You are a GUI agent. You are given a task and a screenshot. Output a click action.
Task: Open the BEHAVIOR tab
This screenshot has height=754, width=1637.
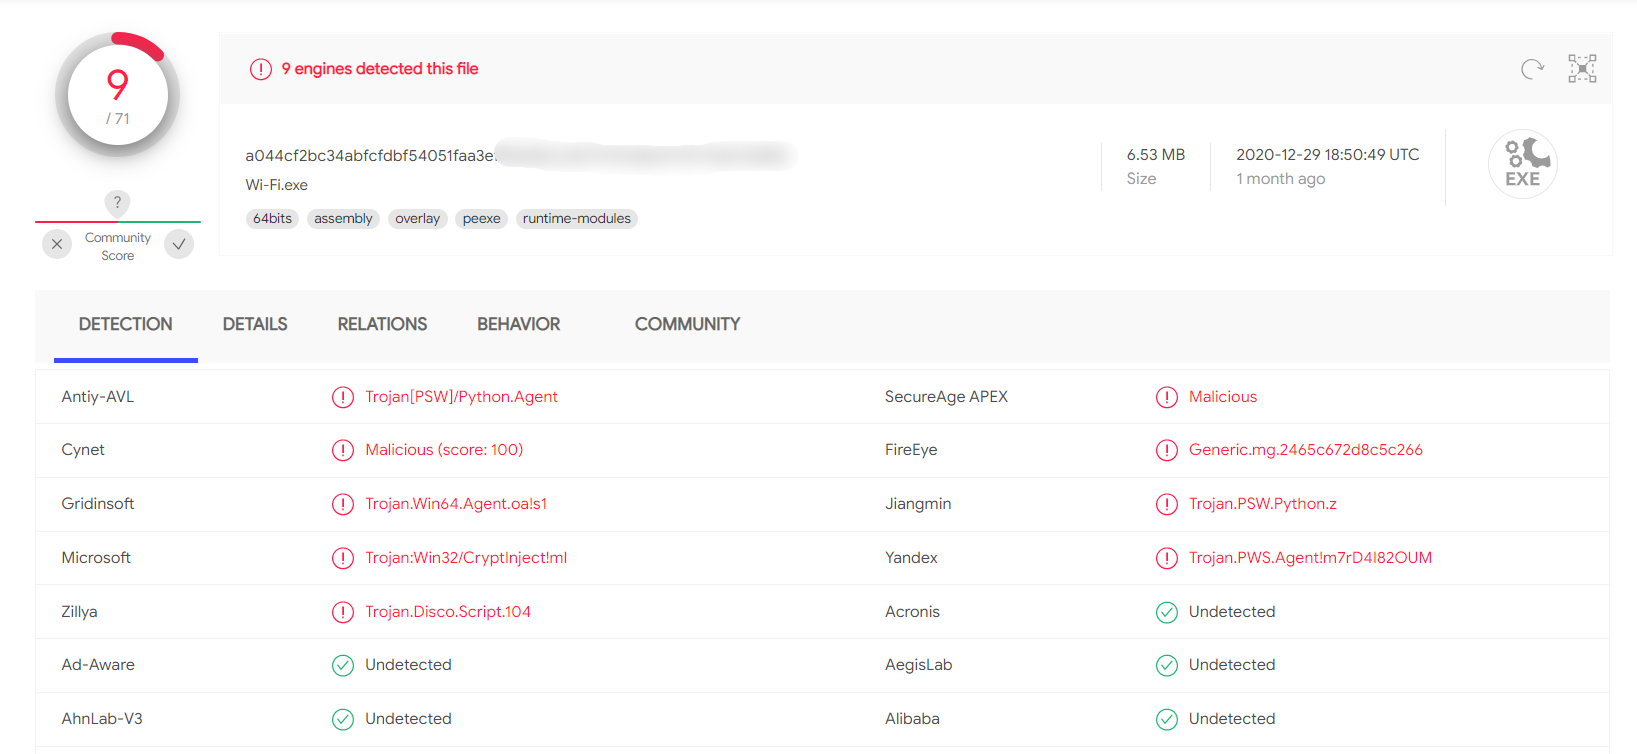(518, 324)
